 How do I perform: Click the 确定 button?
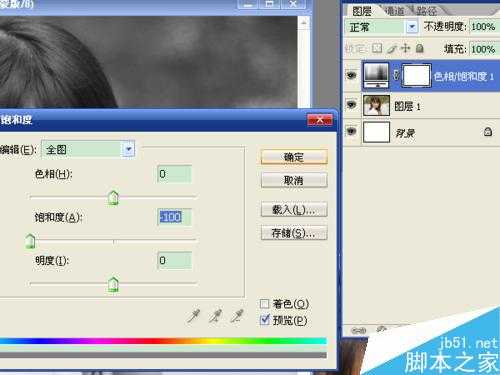[x=294, y=157]
